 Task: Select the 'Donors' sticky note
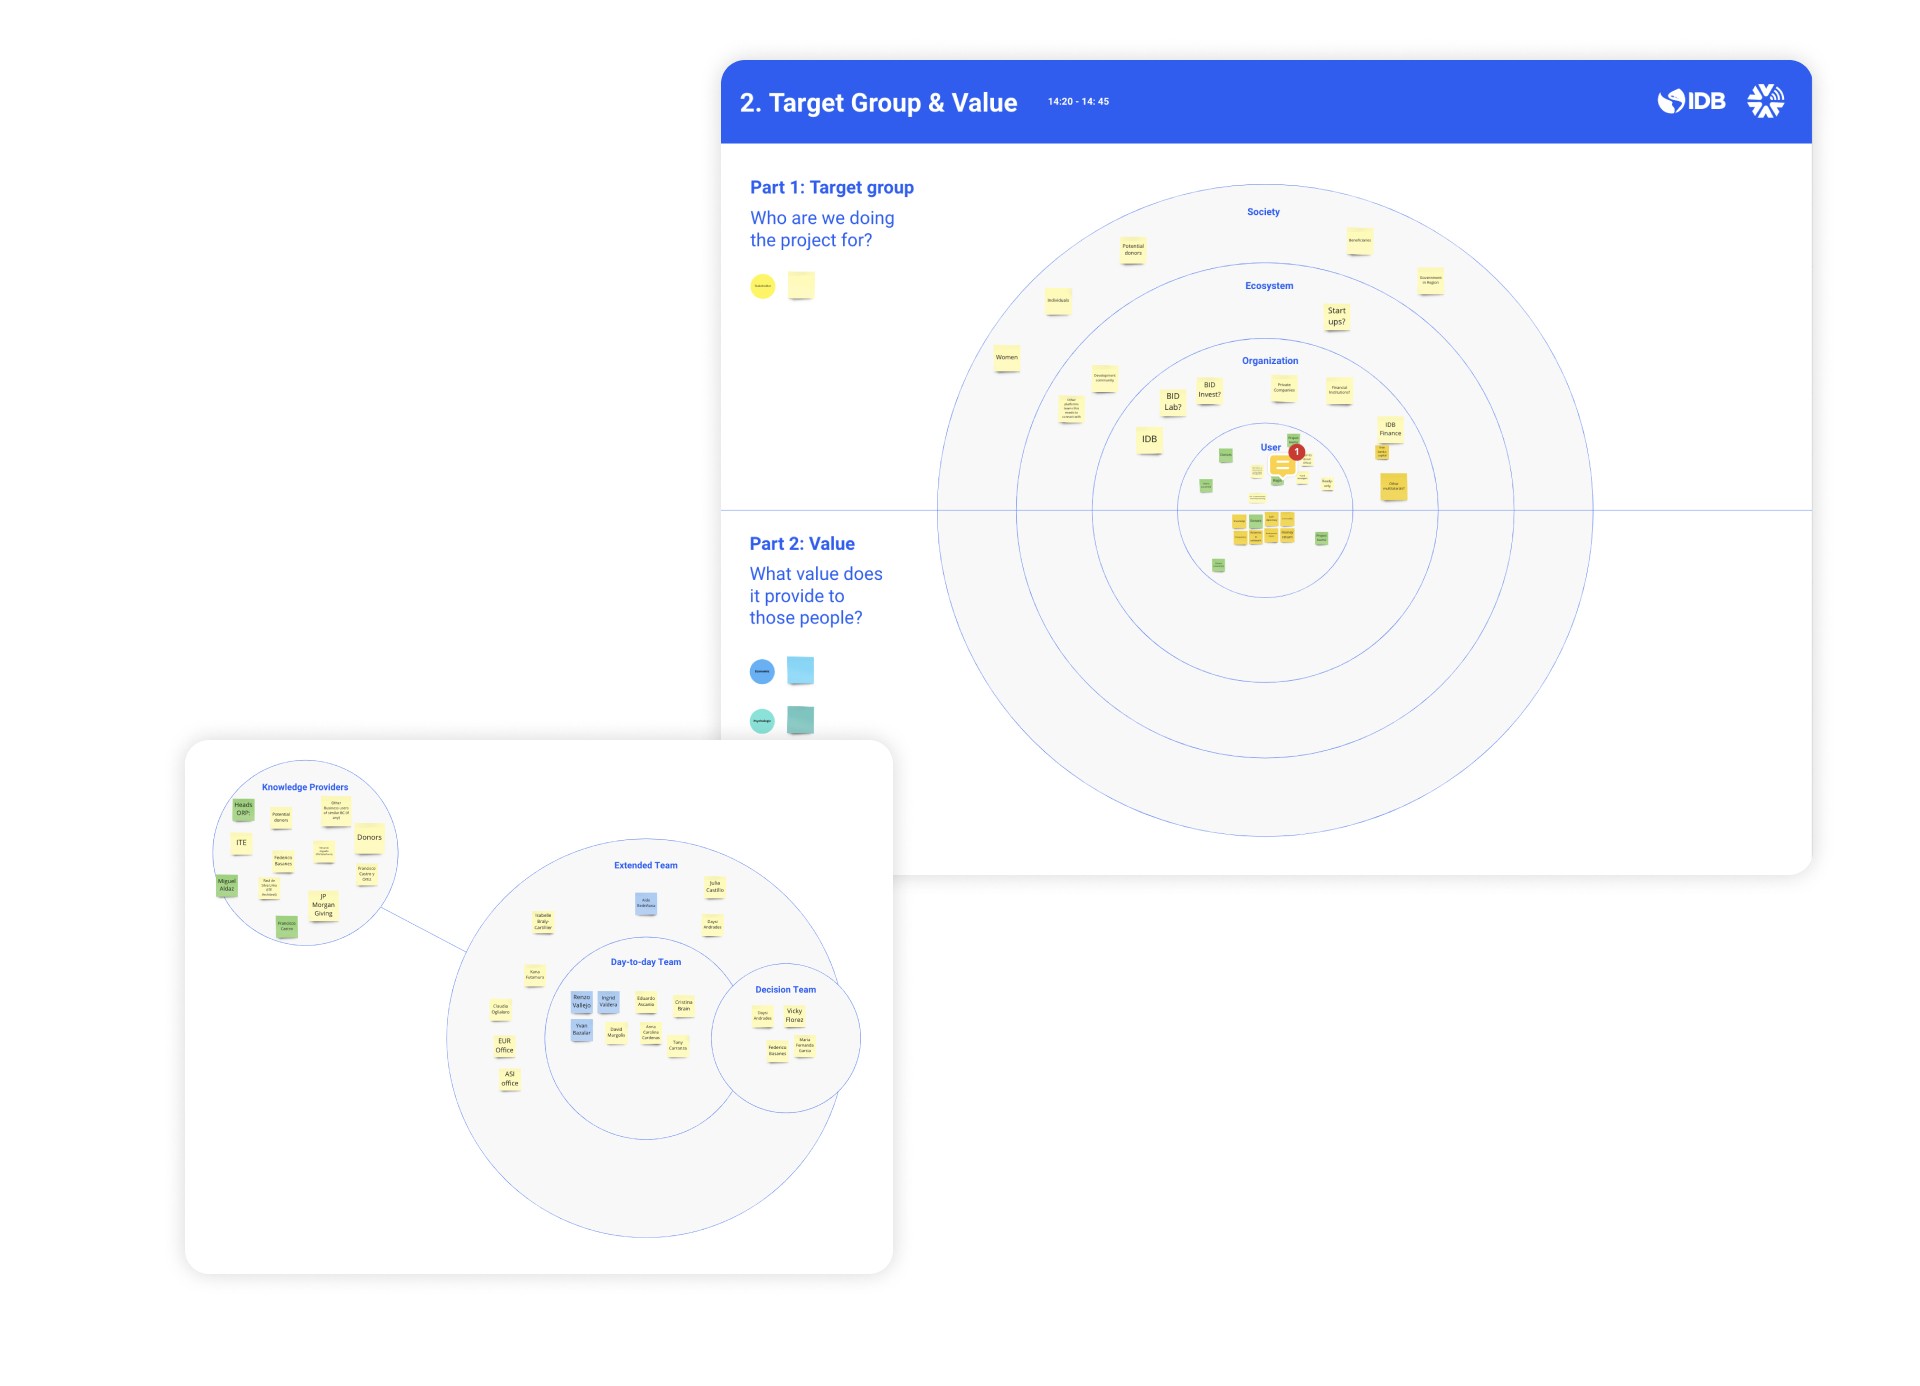369,838
